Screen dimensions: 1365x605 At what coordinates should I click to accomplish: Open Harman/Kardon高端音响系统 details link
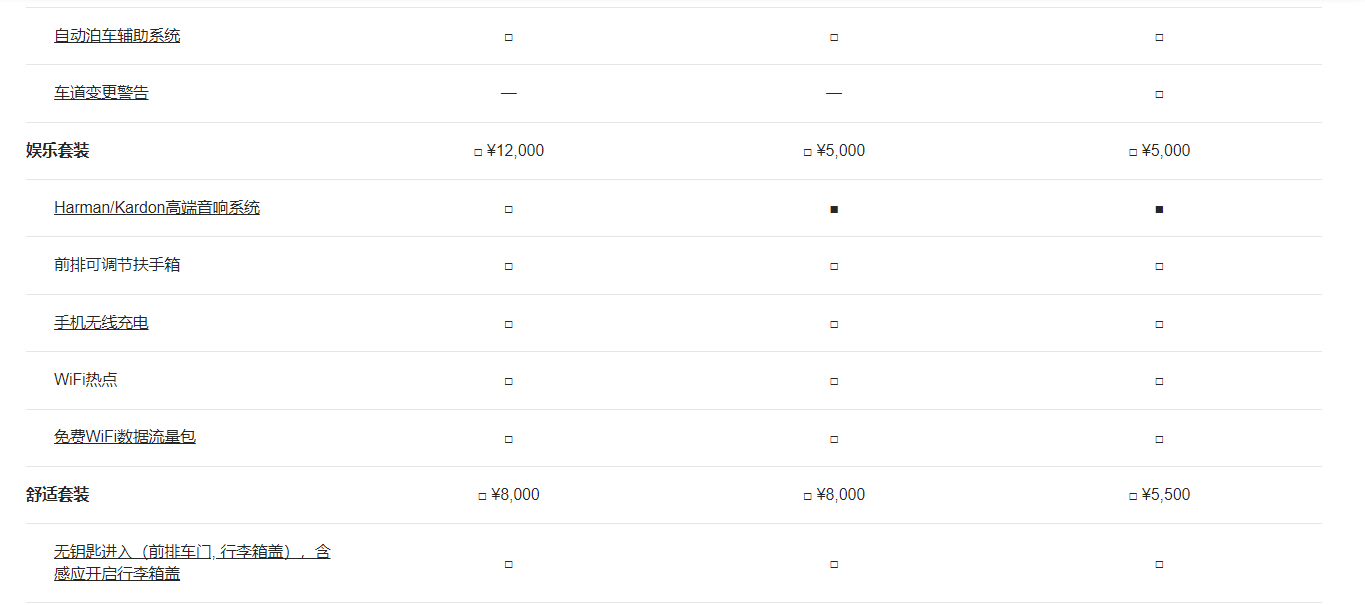pos(157,208)
